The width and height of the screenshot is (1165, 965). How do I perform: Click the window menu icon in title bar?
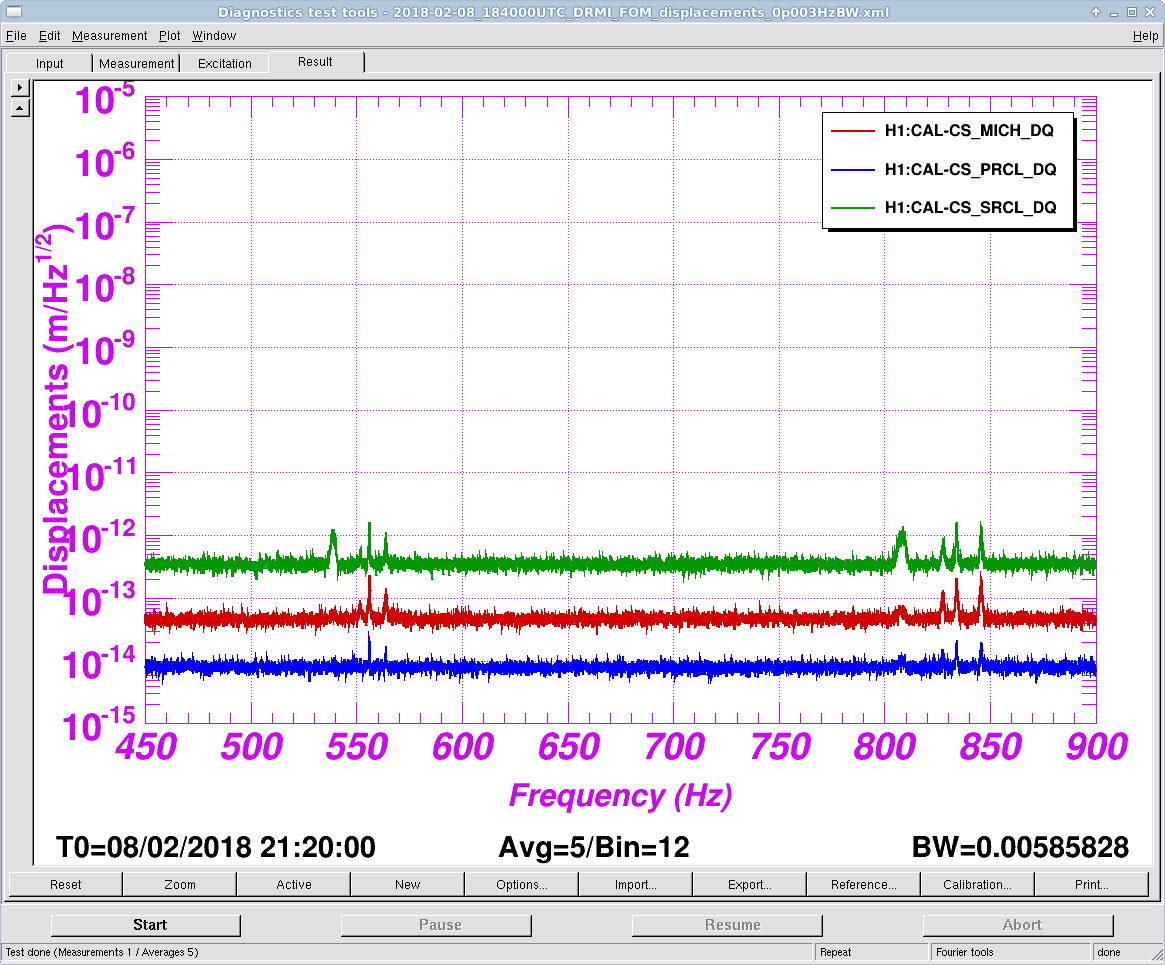tap(11, 12)
